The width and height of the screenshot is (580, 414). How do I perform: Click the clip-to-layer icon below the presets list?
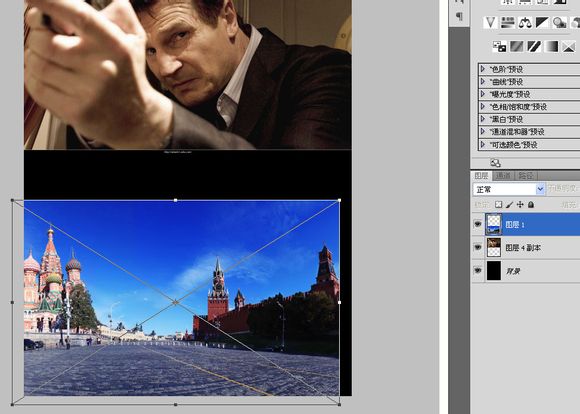tap(495, 163)
